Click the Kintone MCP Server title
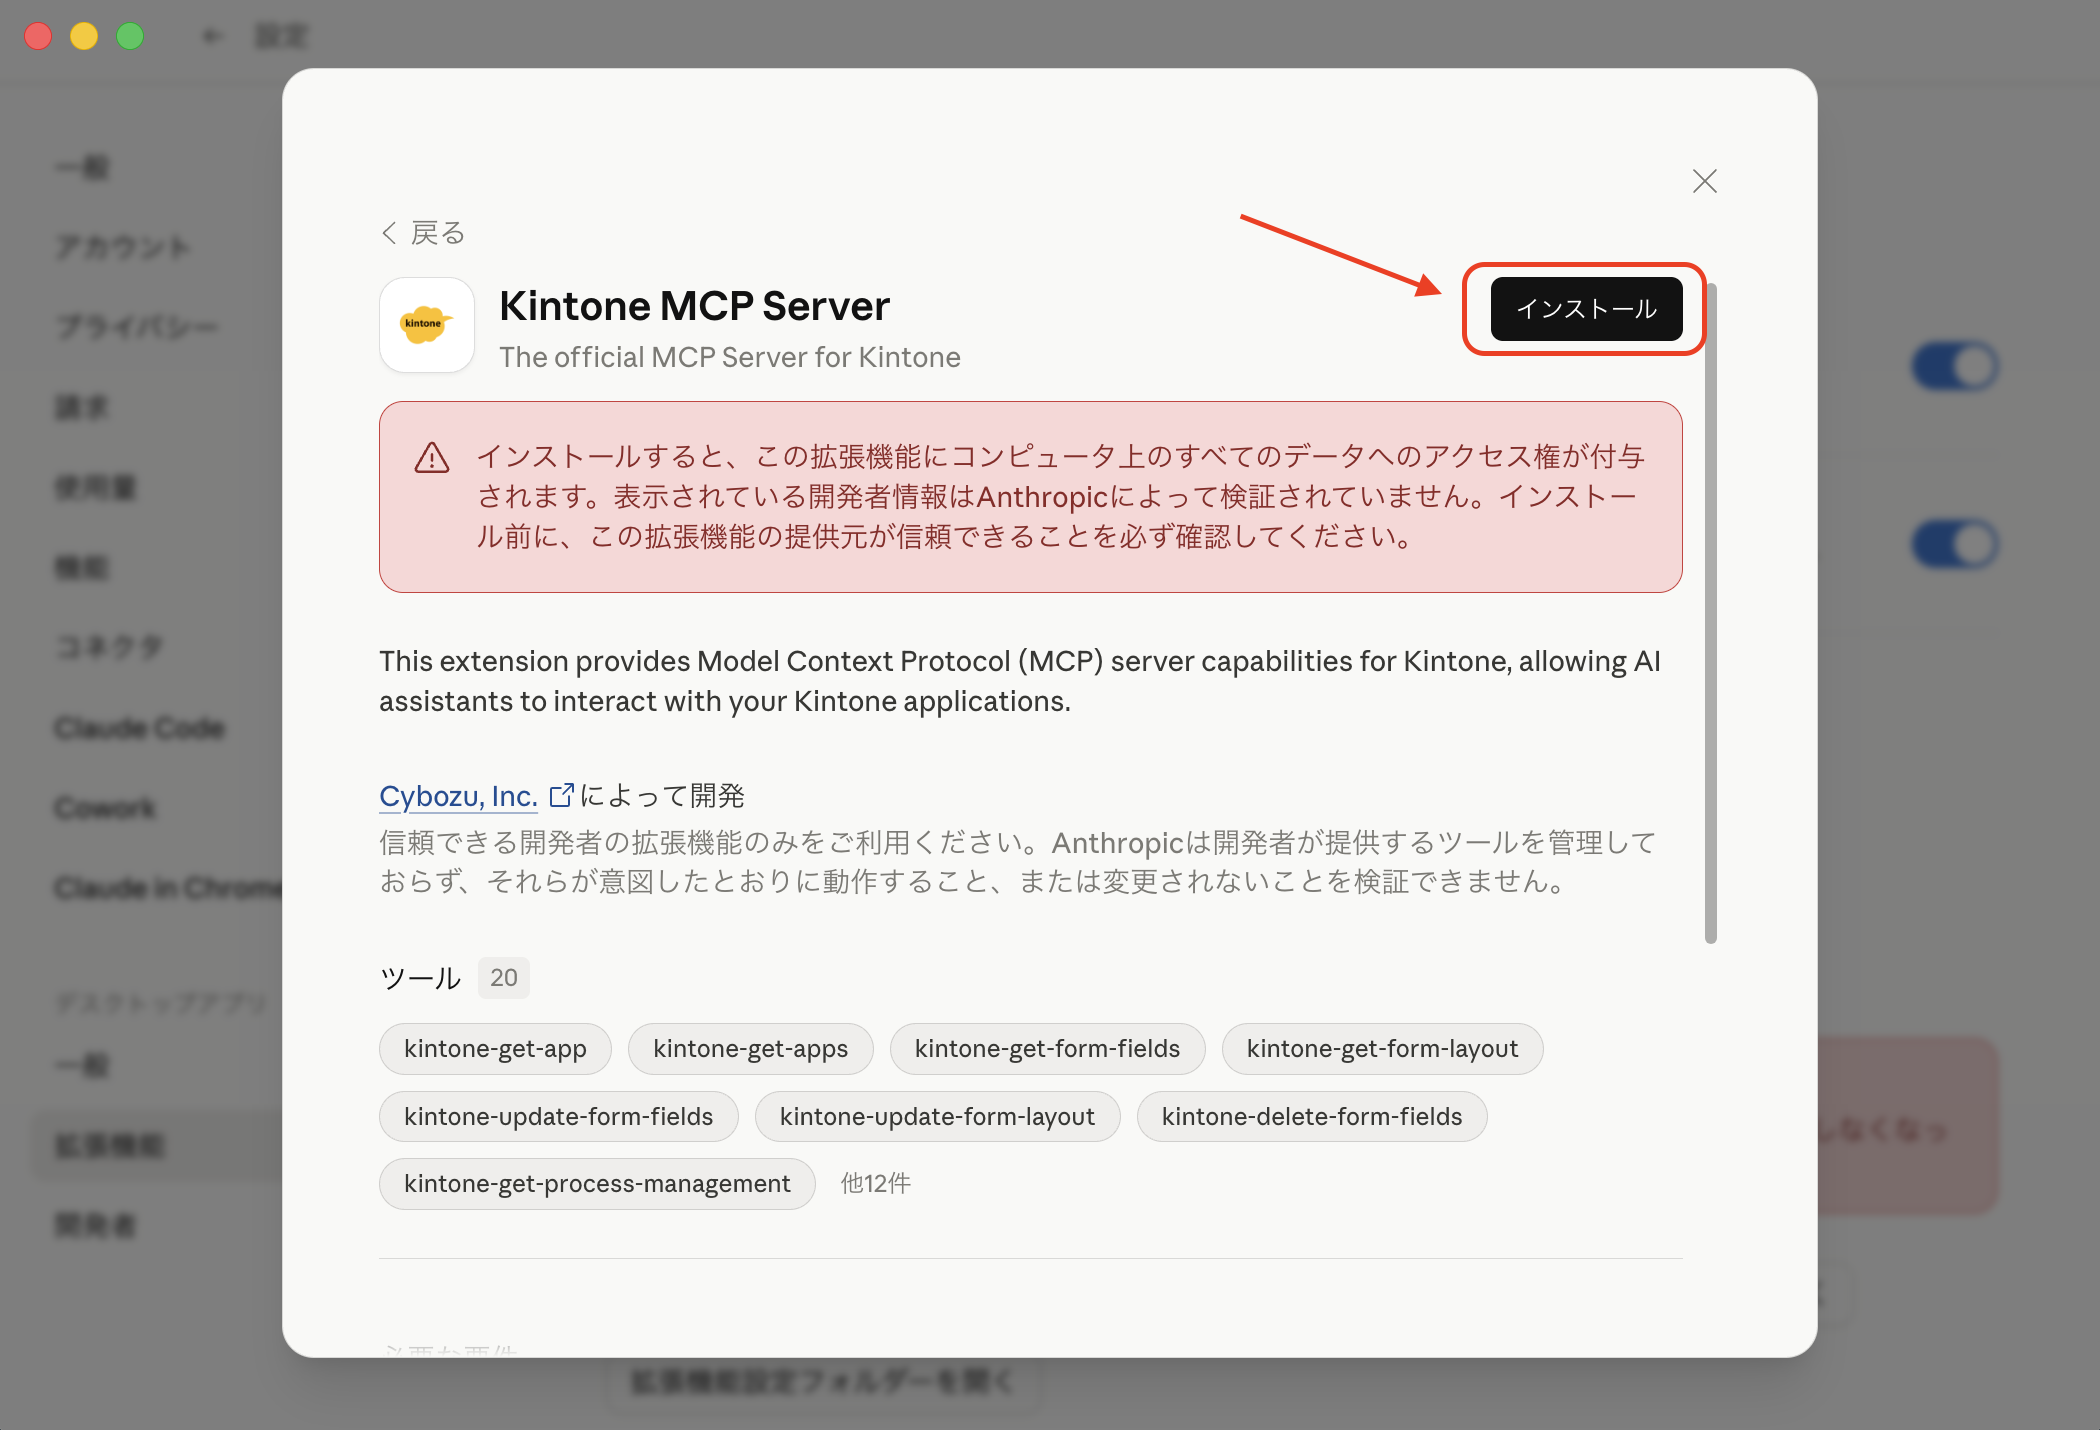 pyautogui.click(x=694, y=306)
